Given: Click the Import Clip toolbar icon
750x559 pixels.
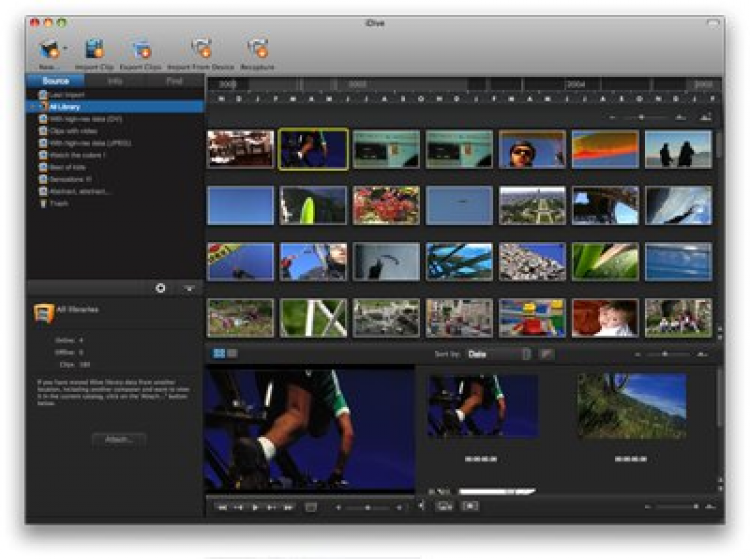Looking at the screenshot, I should point(94,48).
